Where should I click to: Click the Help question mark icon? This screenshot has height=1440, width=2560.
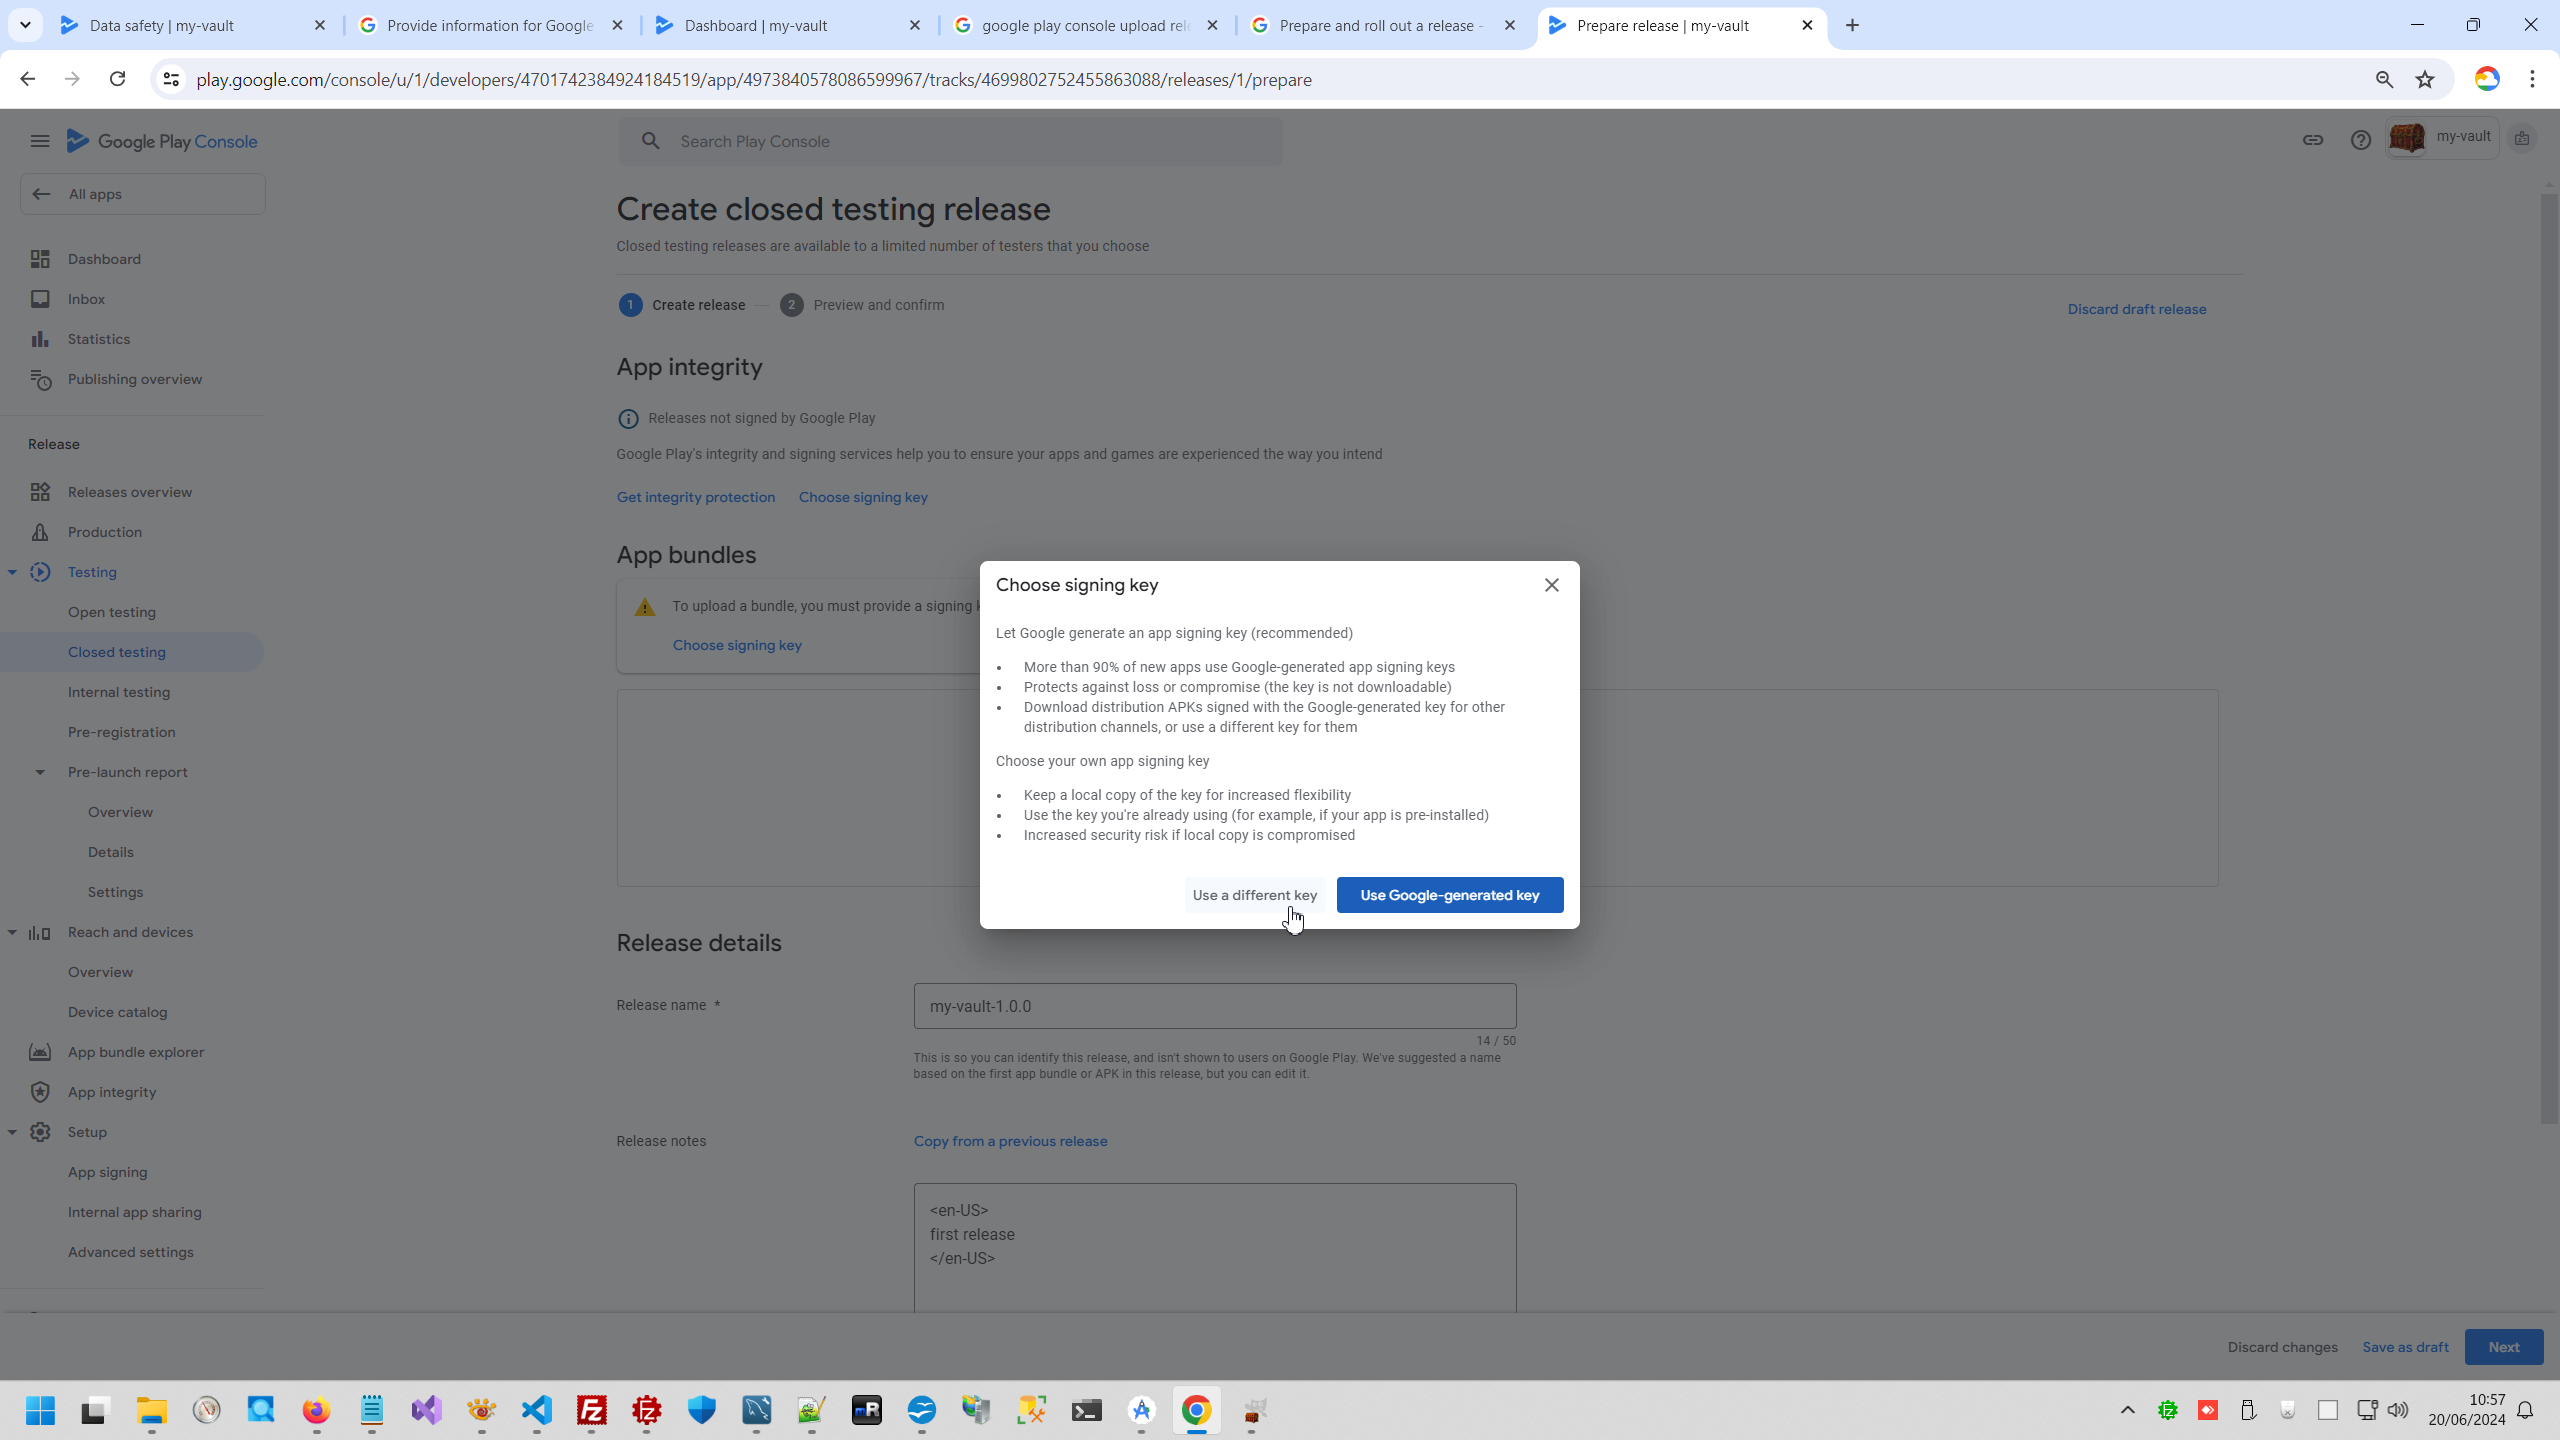coord(2361,140)
